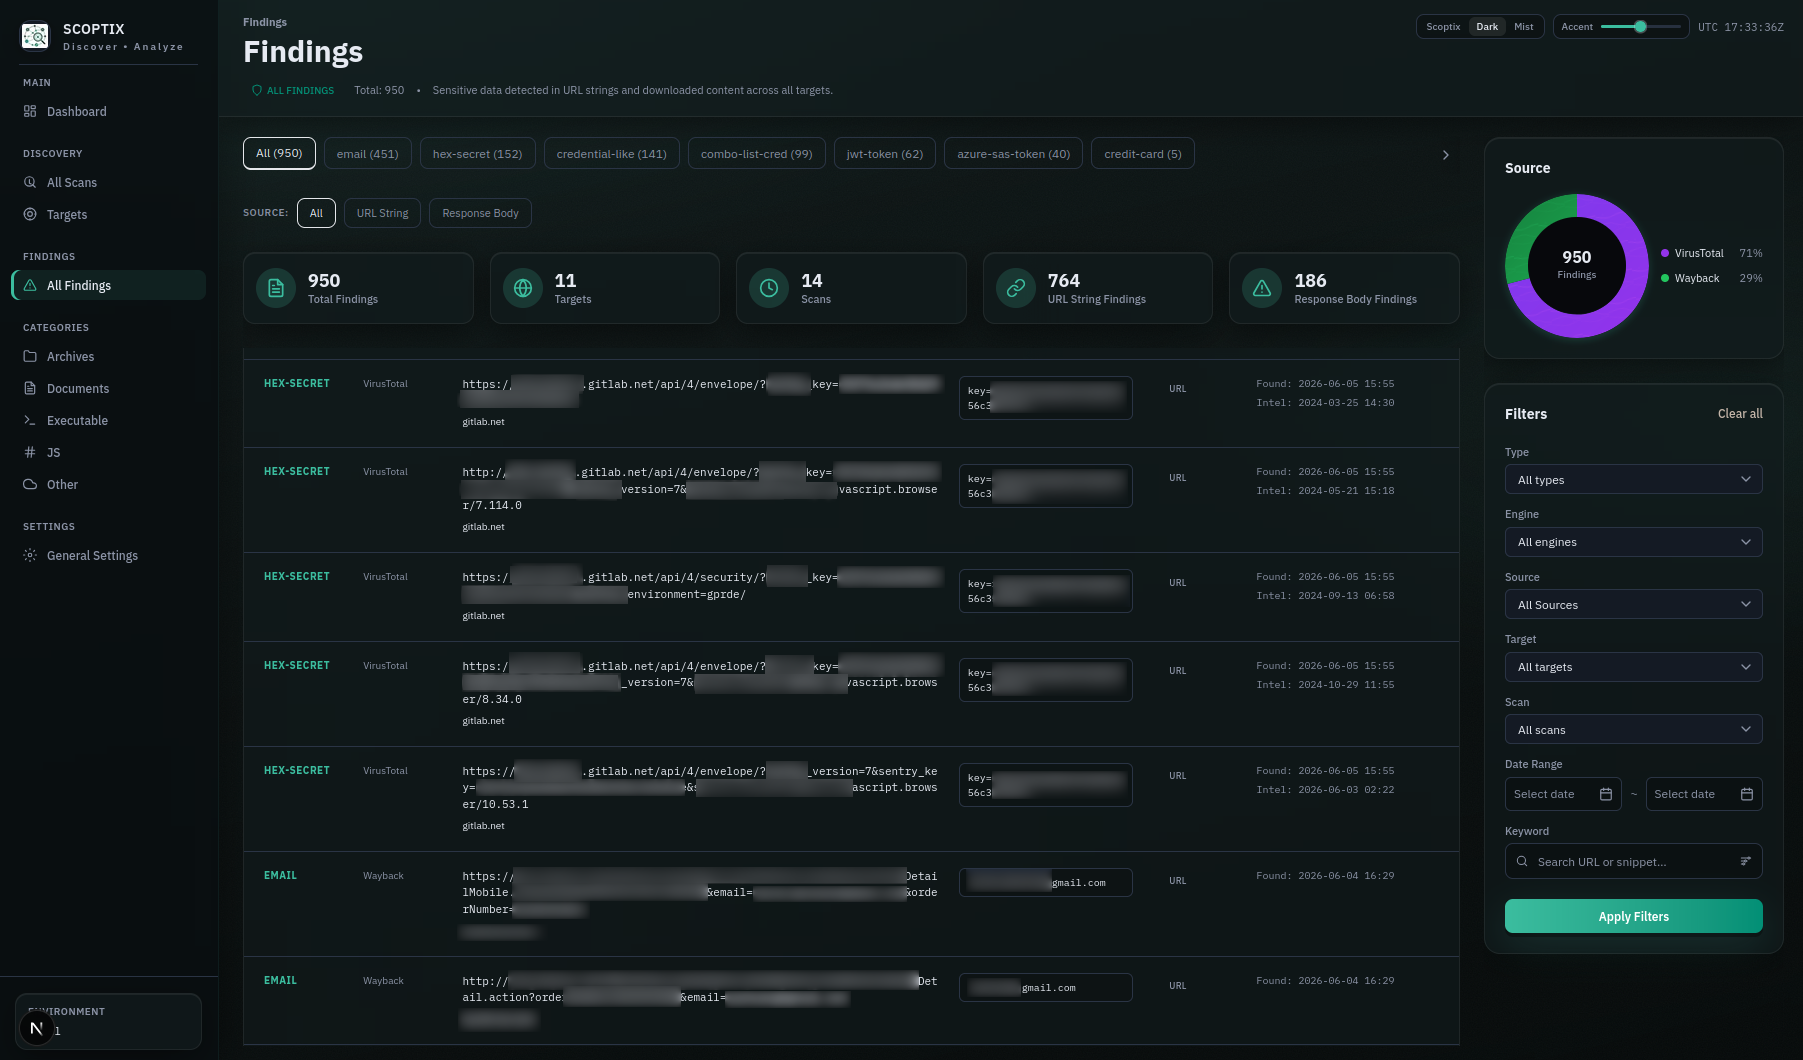Adjust the Accent slider handle
Screen dimensions: 1803x1060
1640,27
